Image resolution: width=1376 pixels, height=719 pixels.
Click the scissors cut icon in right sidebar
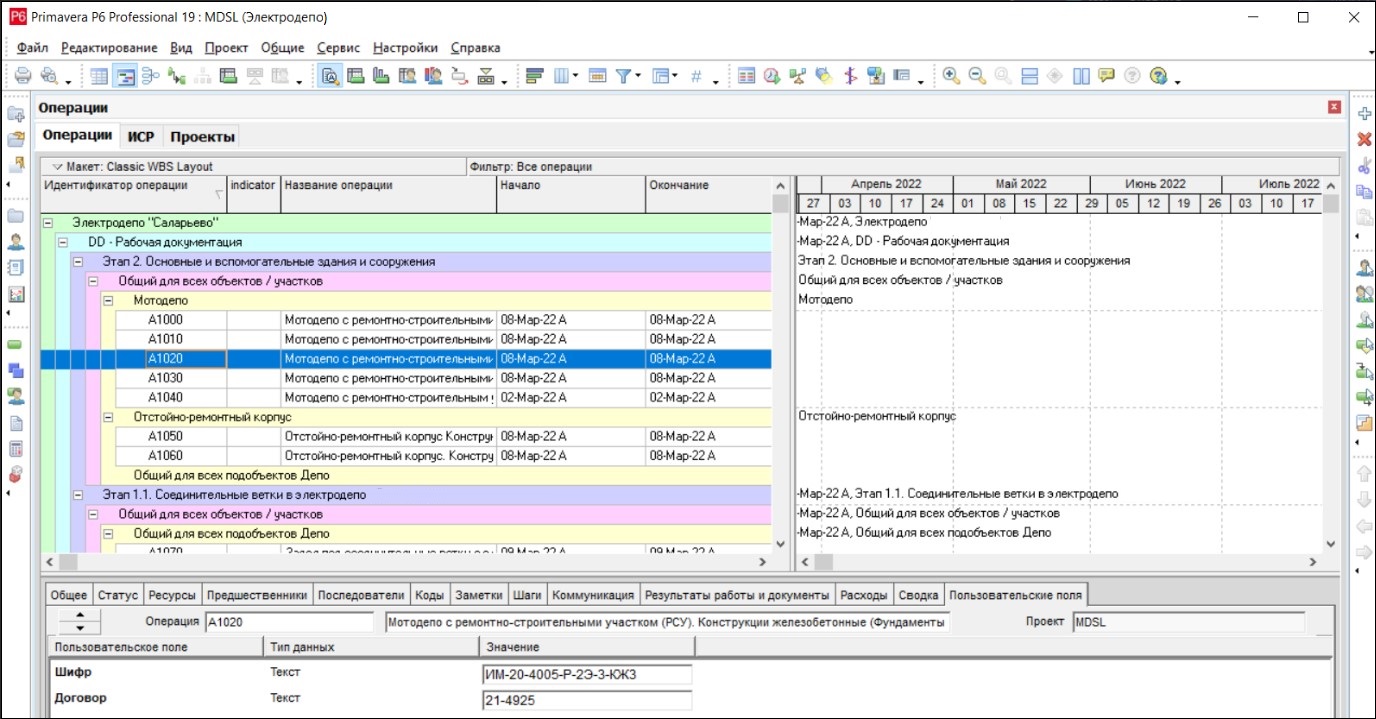point(1363,165)
